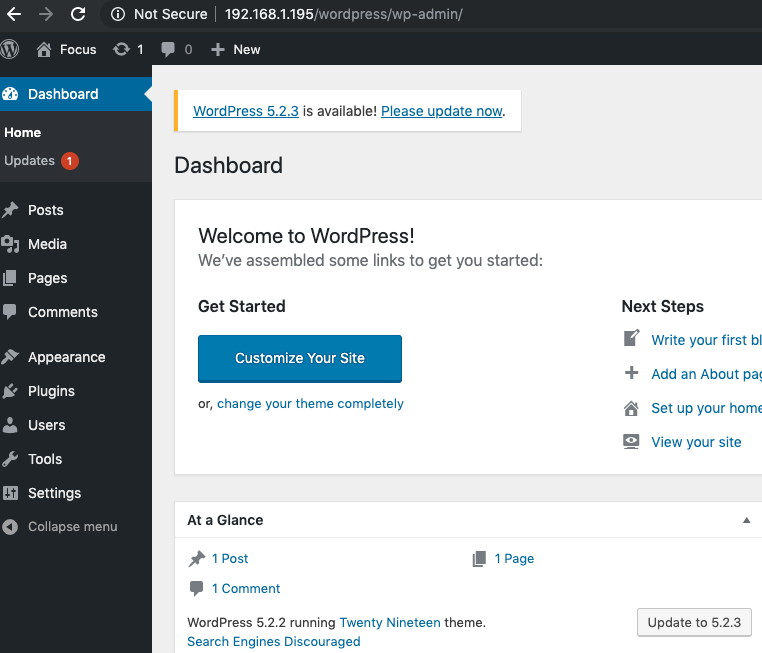This screenshot has width=762, height=653.
Task: Click Search Engines Discouraged link
Action: pos(274,641)
